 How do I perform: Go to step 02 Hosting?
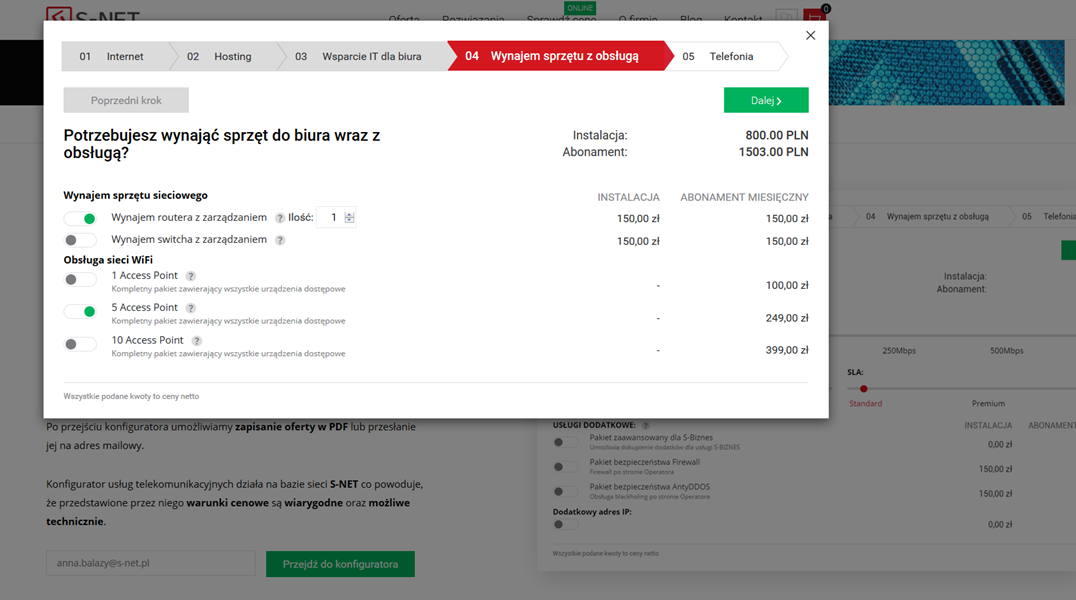[x=221, y=56]
